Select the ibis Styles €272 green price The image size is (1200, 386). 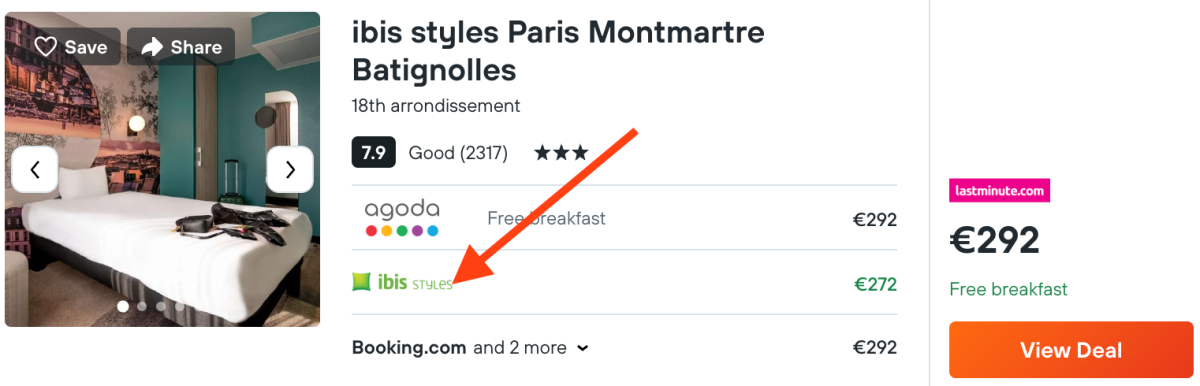(875, 284)
